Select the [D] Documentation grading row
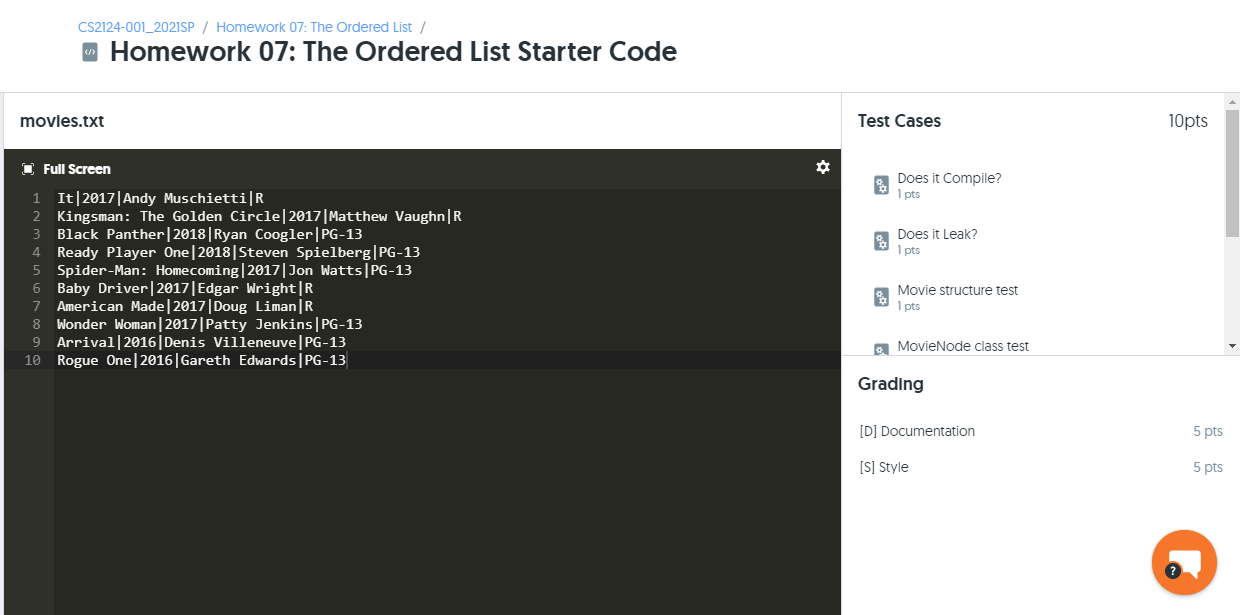This screenshot has height=615, width=1240. (x=1041, y=431)
